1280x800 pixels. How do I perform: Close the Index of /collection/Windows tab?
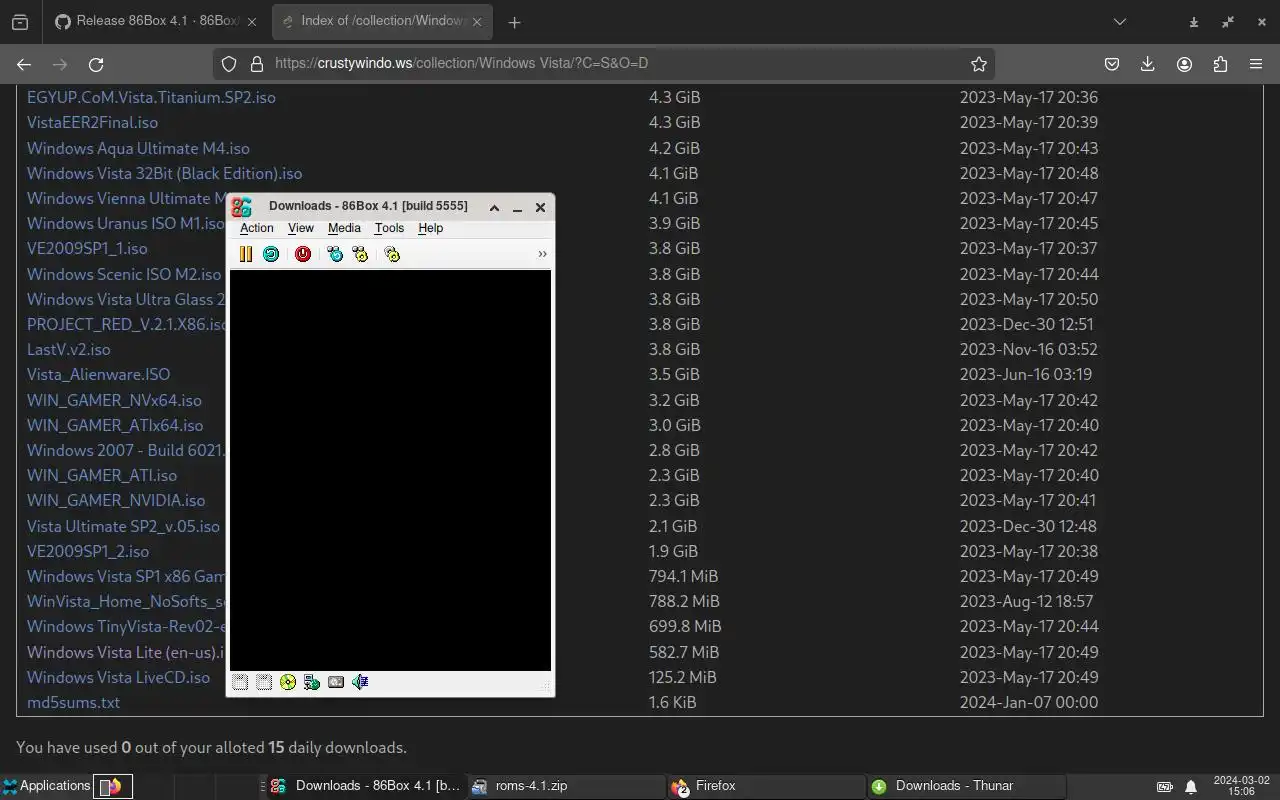[477, 21]
